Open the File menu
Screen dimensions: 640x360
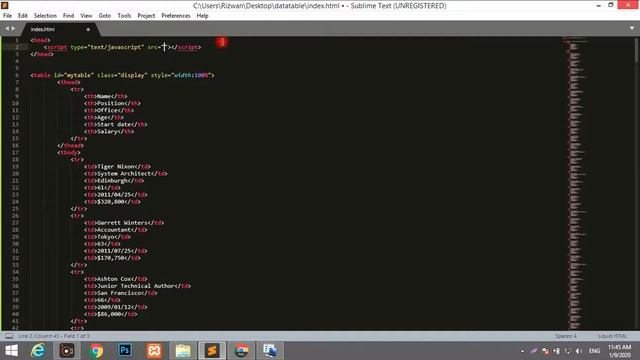pyautogui.click(x=7, y=16)
